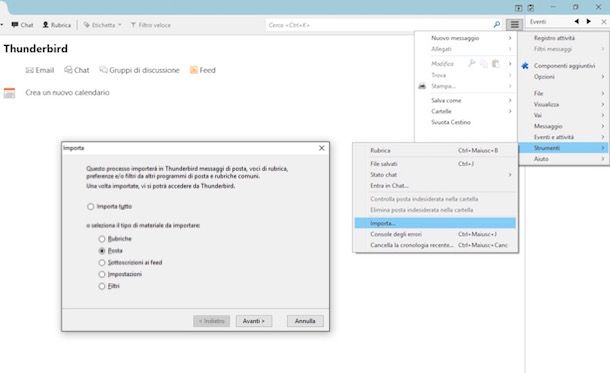610x373 pixels.
Task: Open Rubrica address book in toolbar
Action: [x=57, y=25]
